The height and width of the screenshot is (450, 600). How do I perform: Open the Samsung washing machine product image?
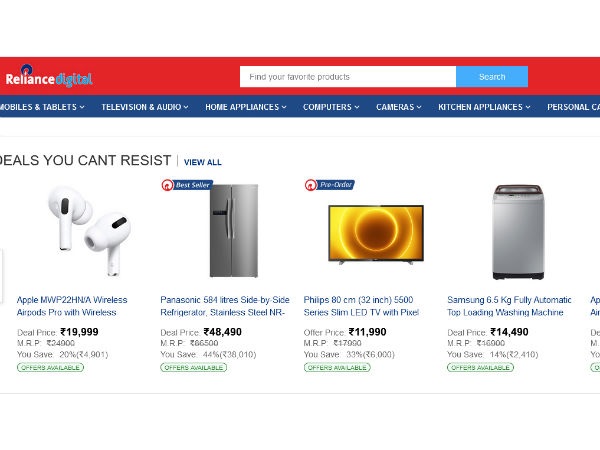(x=518, y=232)
